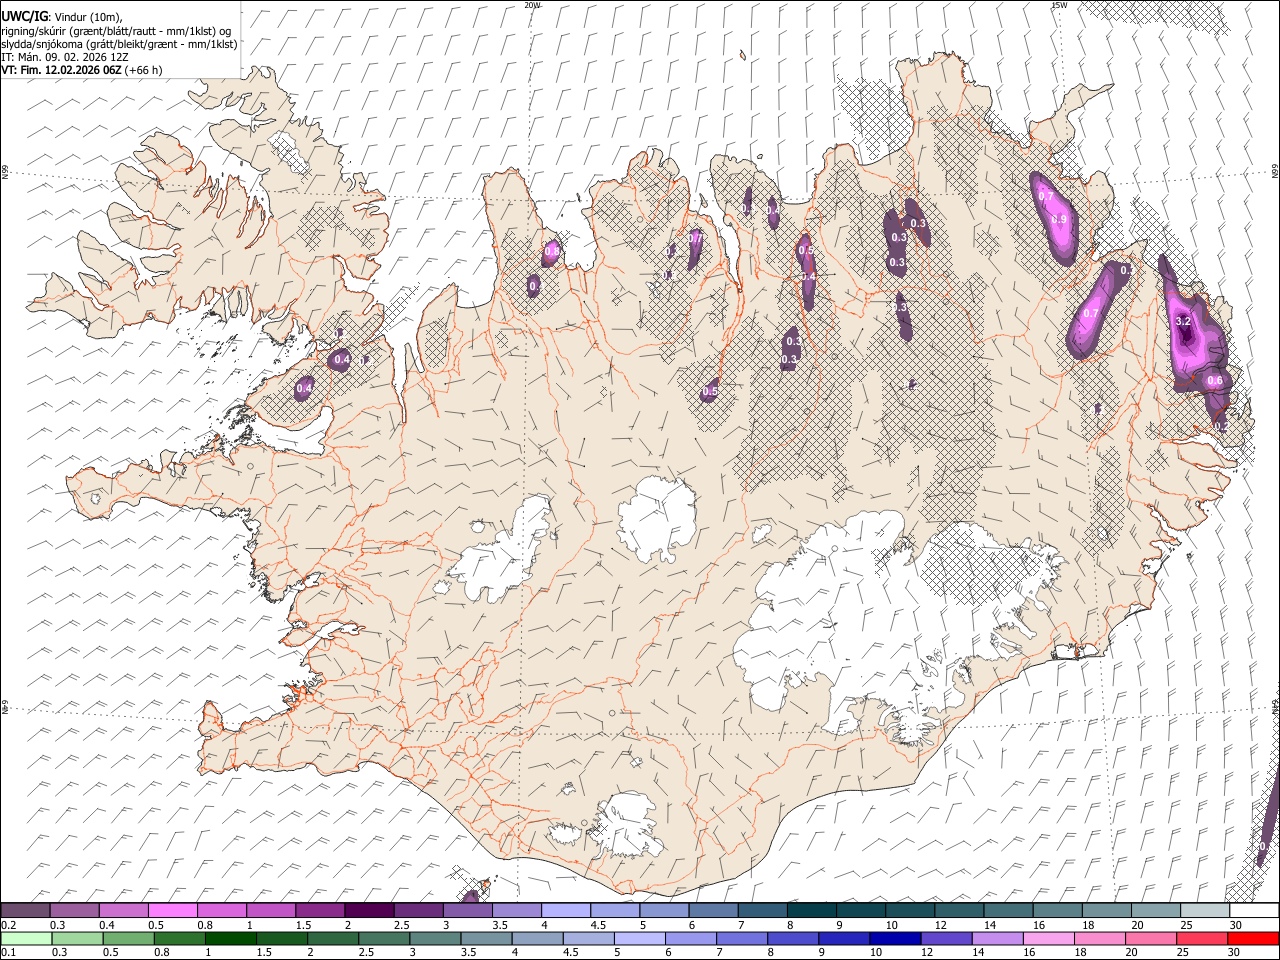Click the '(+66 h)' forecast offset text
1280x960 pixels.
(144, 70)
